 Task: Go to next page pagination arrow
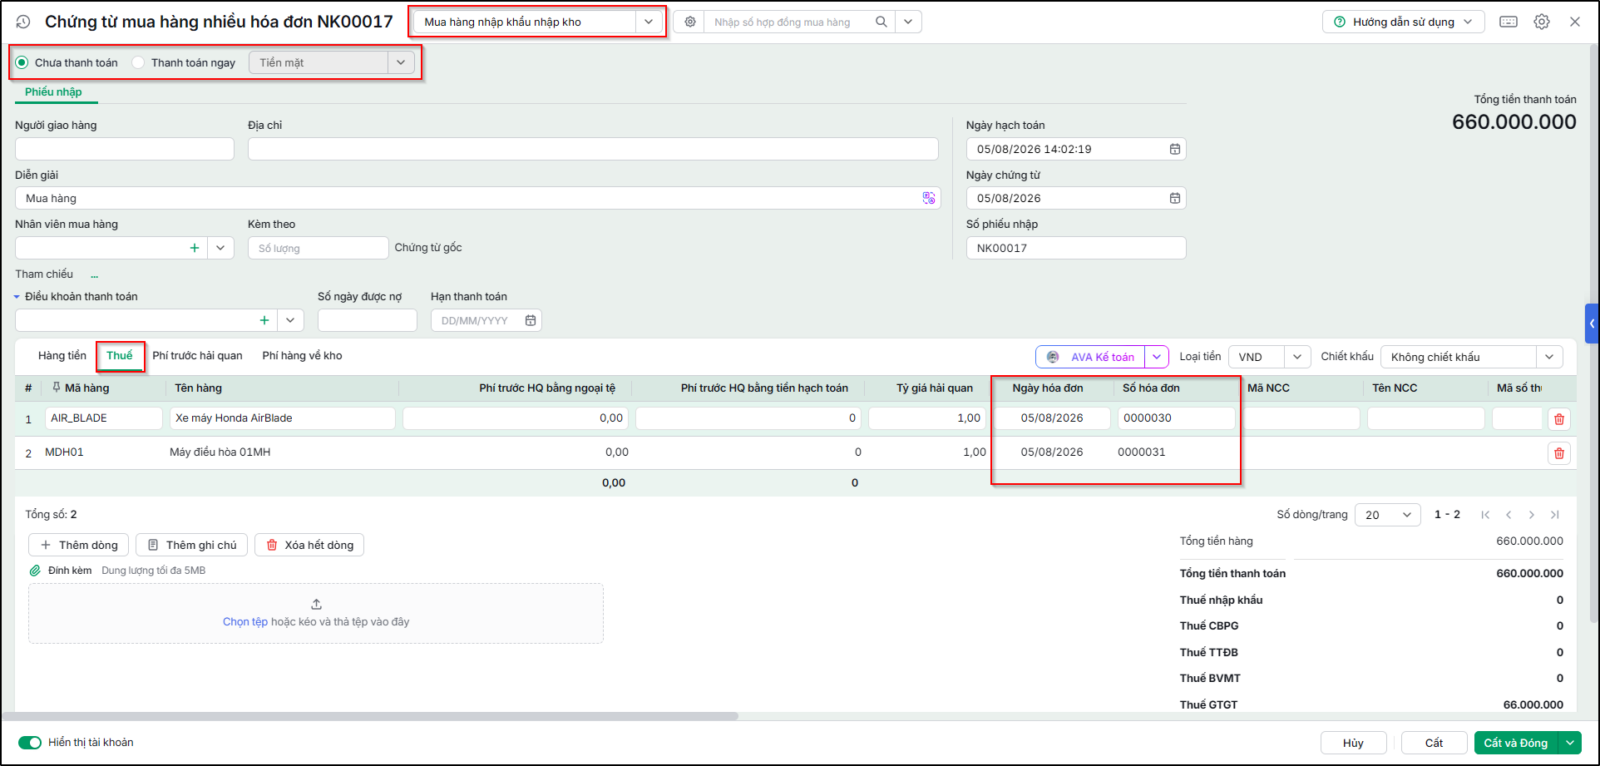[x=1531, y=514]
